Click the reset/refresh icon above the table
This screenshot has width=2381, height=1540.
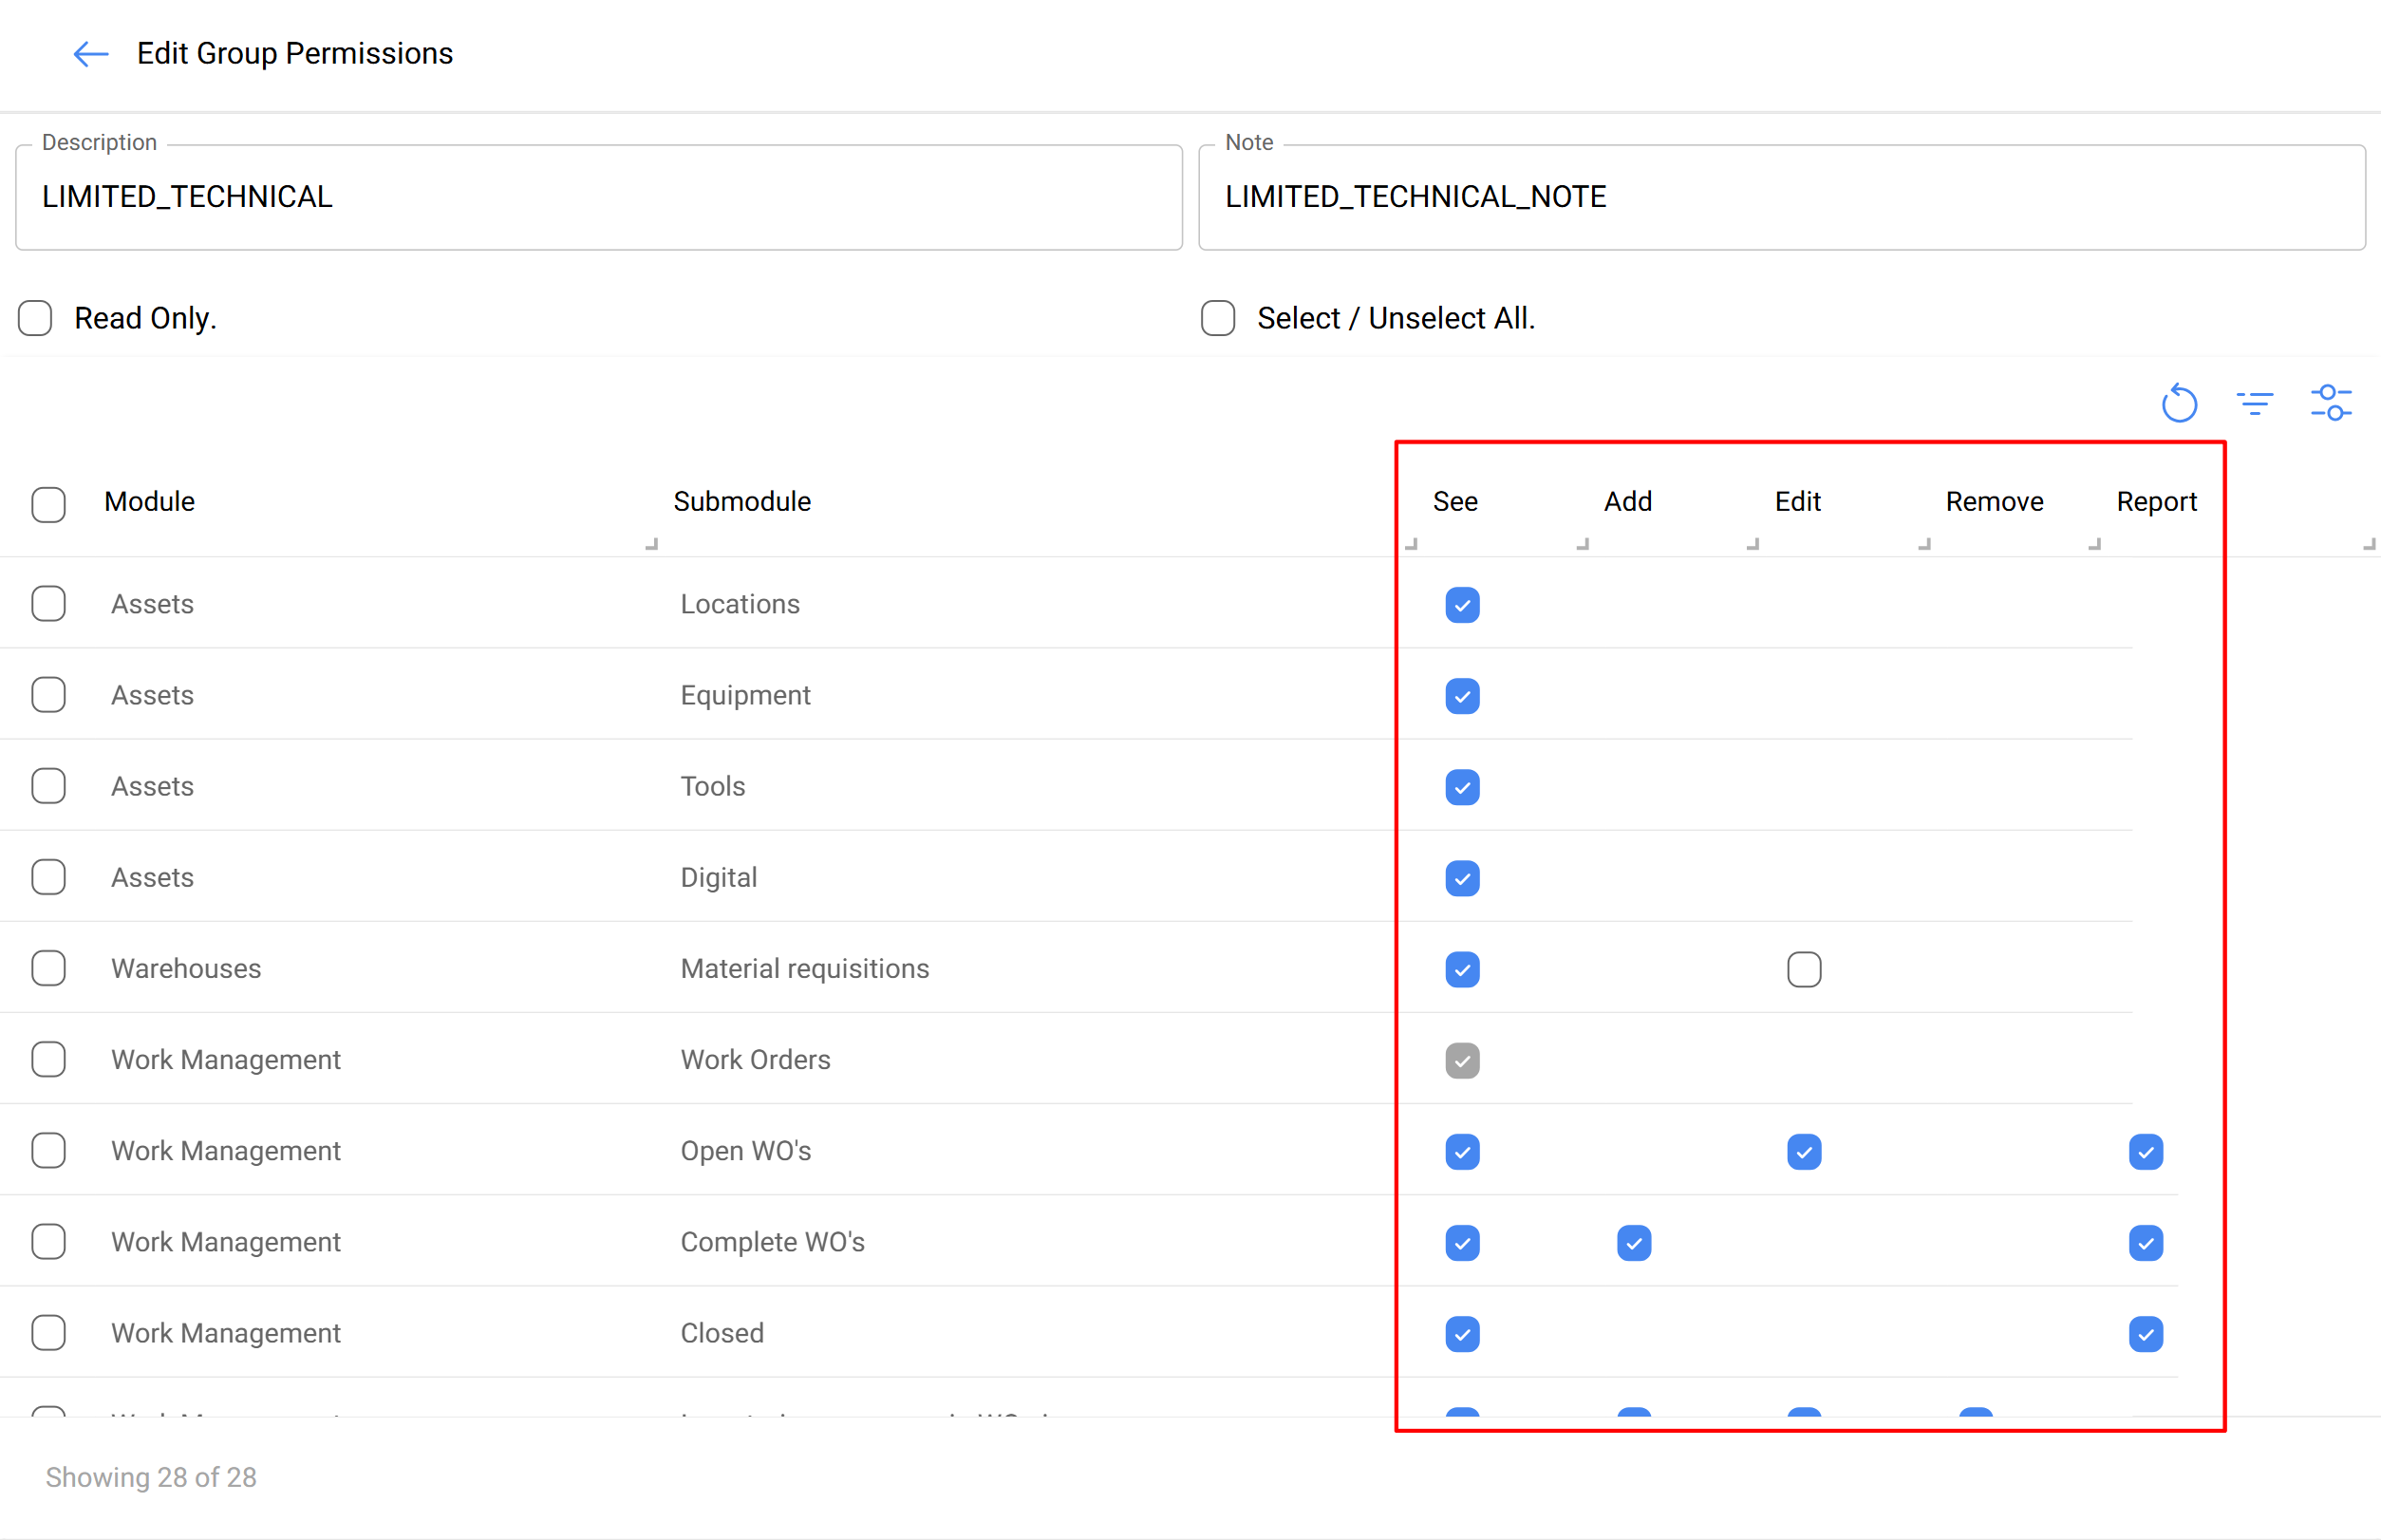[x=2179, y=402]
